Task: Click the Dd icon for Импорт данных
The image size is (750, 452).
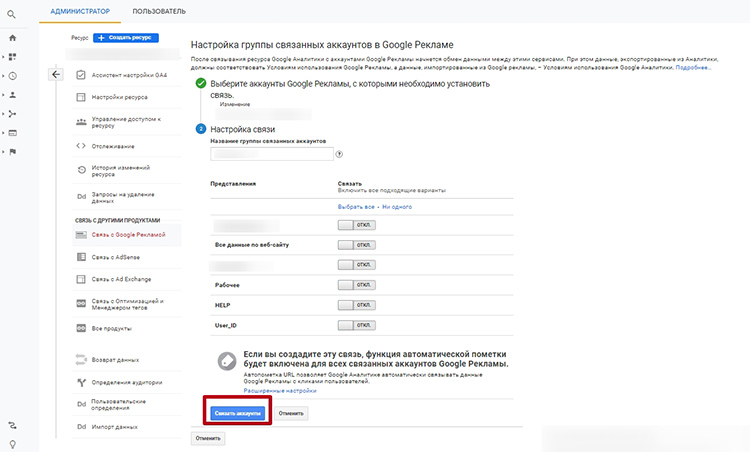Action: point(81,427)
